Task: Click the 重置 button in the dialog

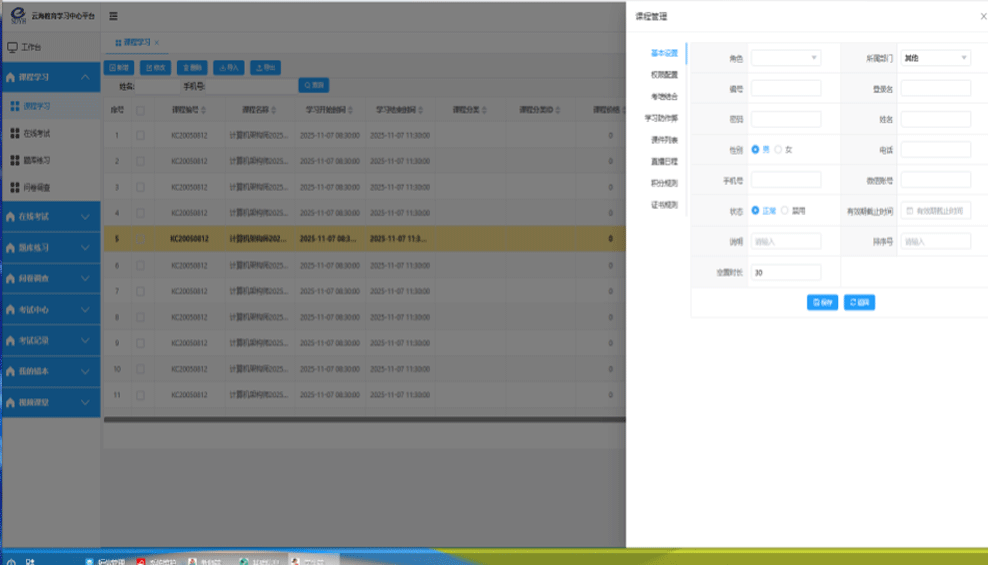Action: coord(859,302)
